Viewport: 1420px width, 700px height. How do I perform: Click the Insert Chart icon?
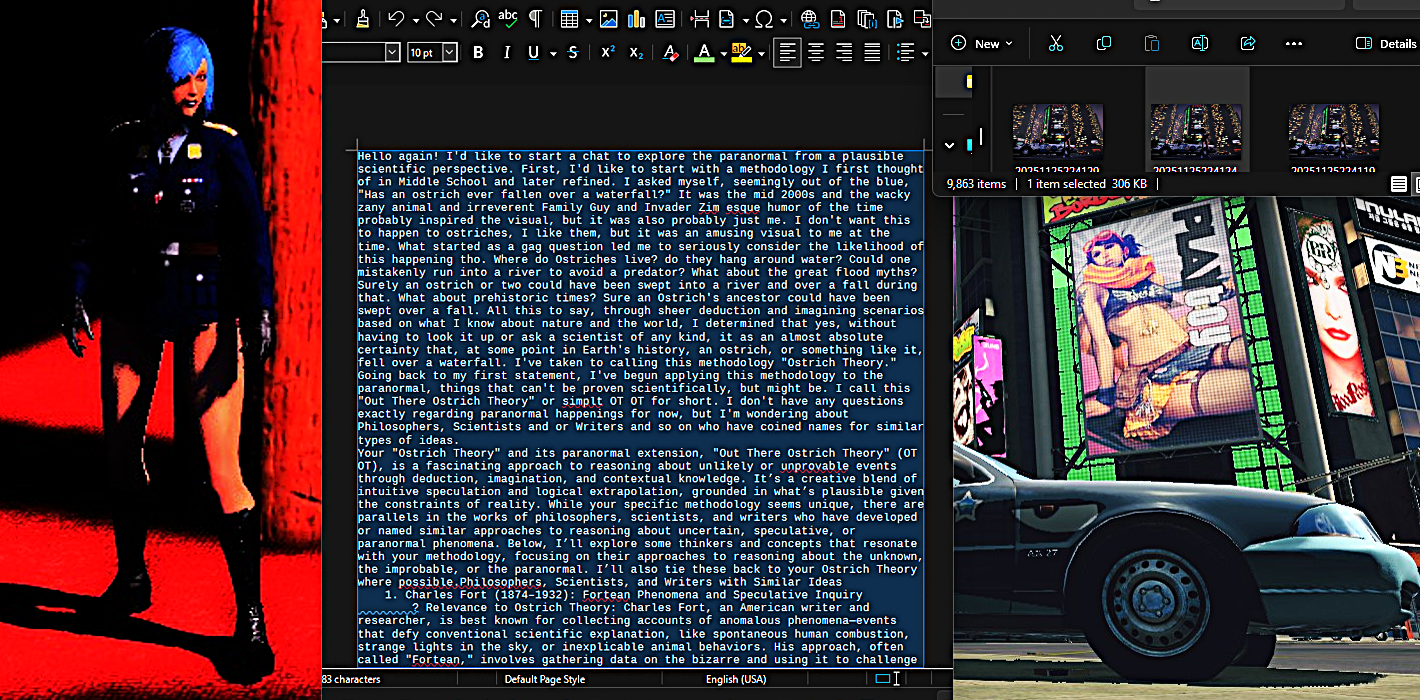(636, 18)
